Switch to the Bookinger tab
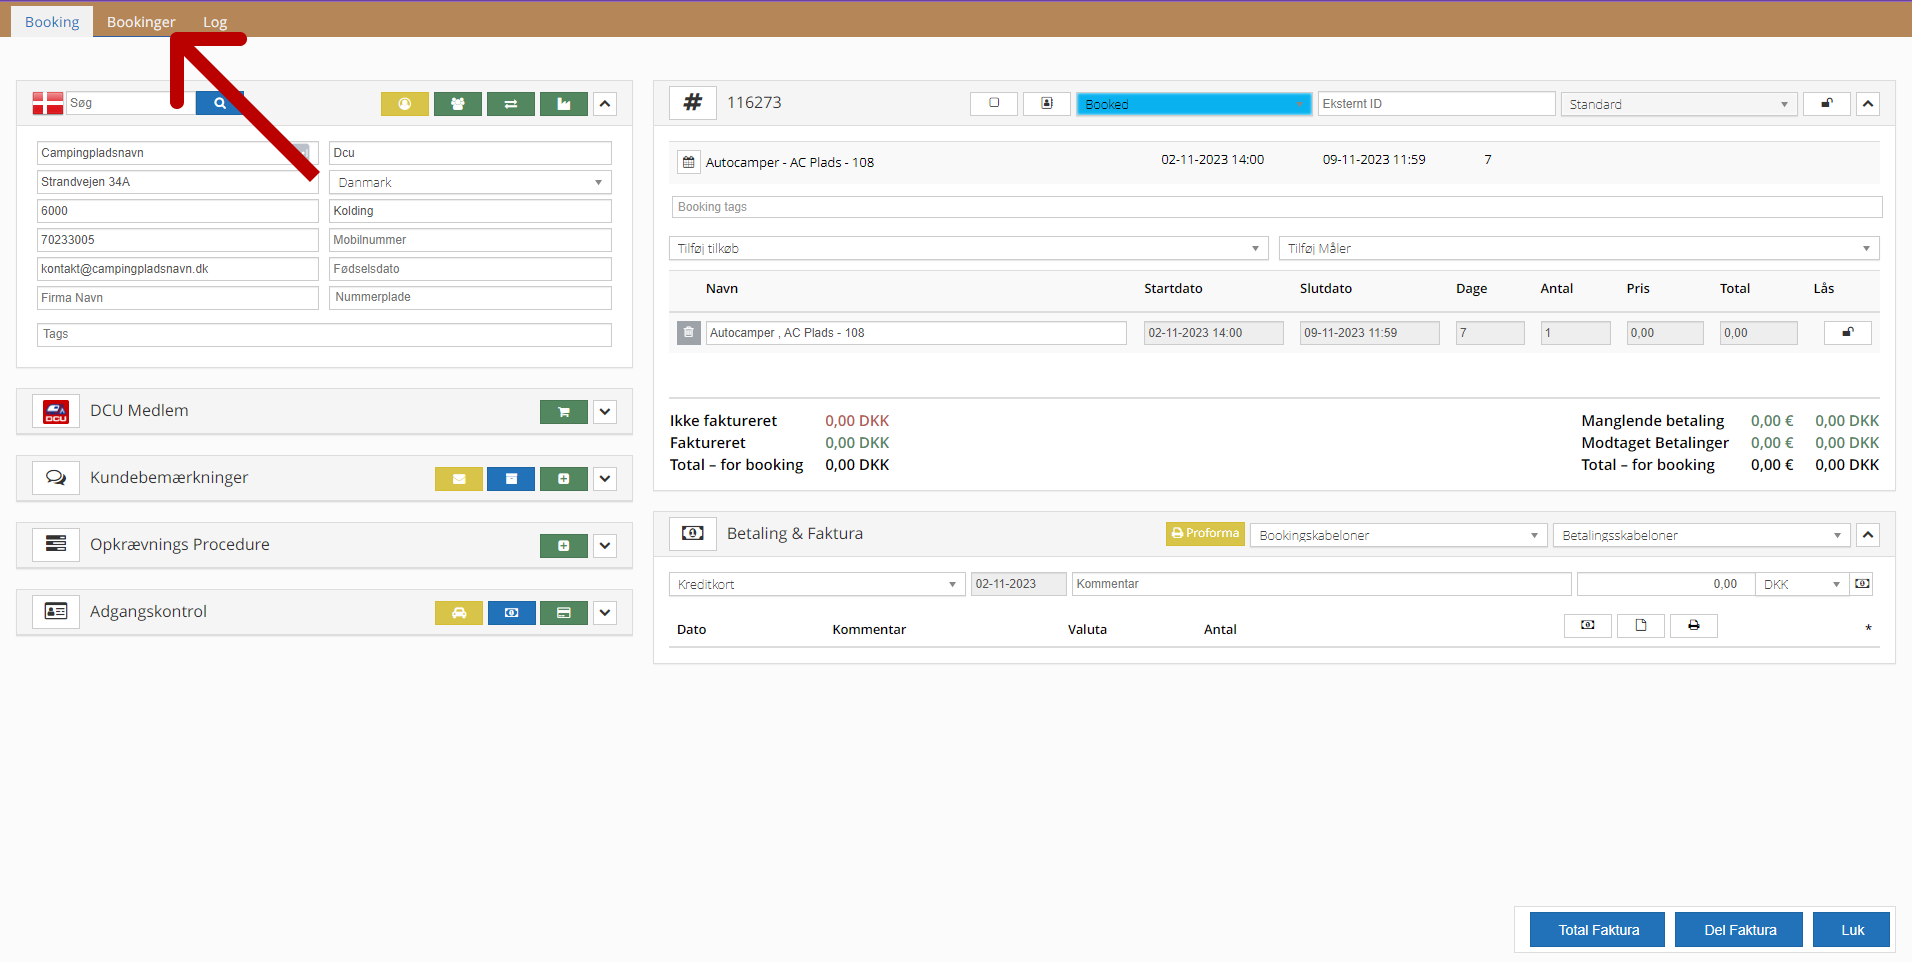 [141, 22]
